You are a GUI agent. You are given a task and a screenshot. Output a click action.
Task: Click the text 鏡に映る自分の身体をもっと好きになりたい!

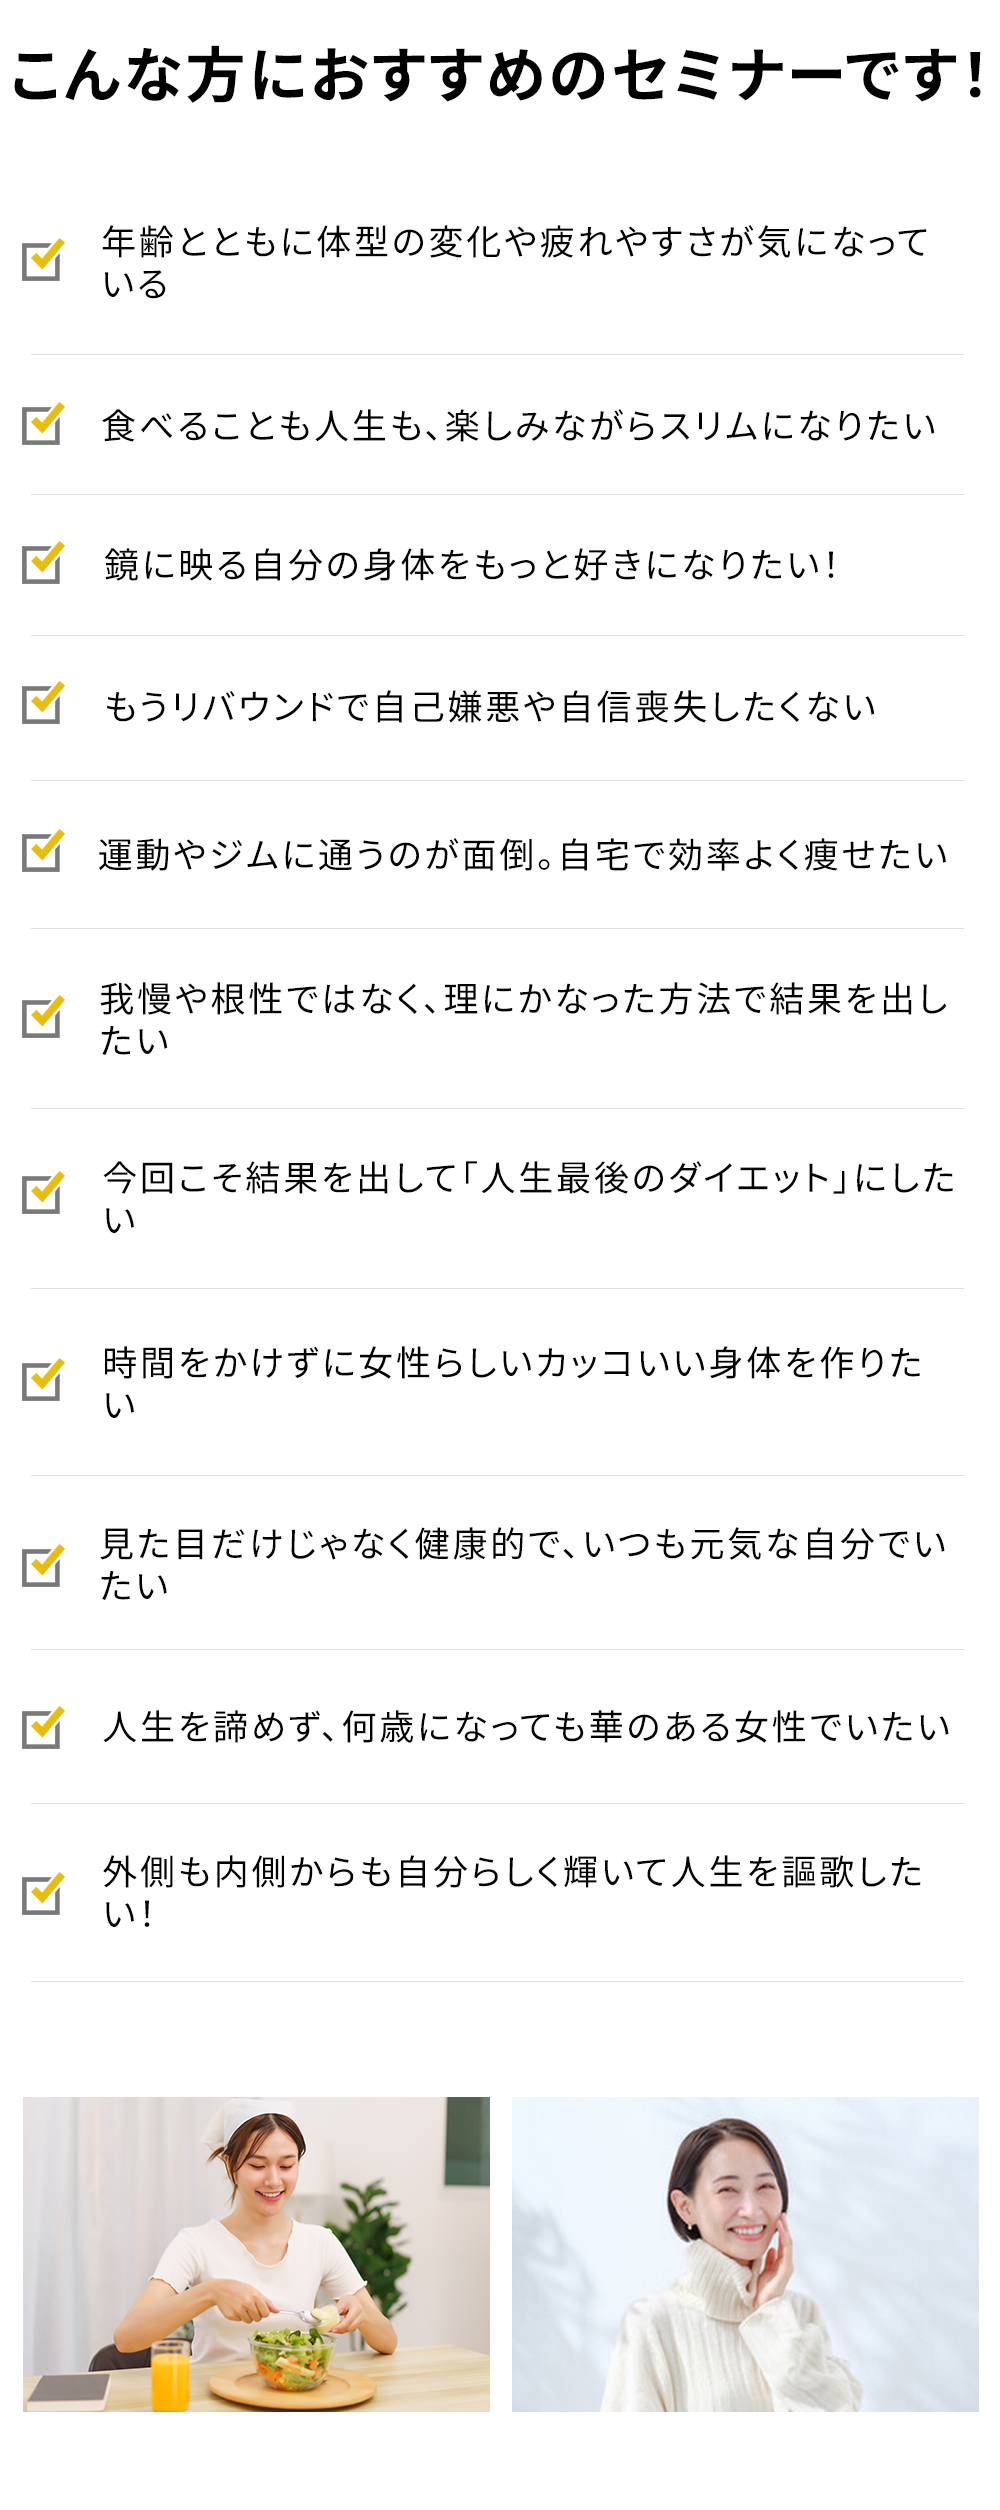[x=470, y=565]
